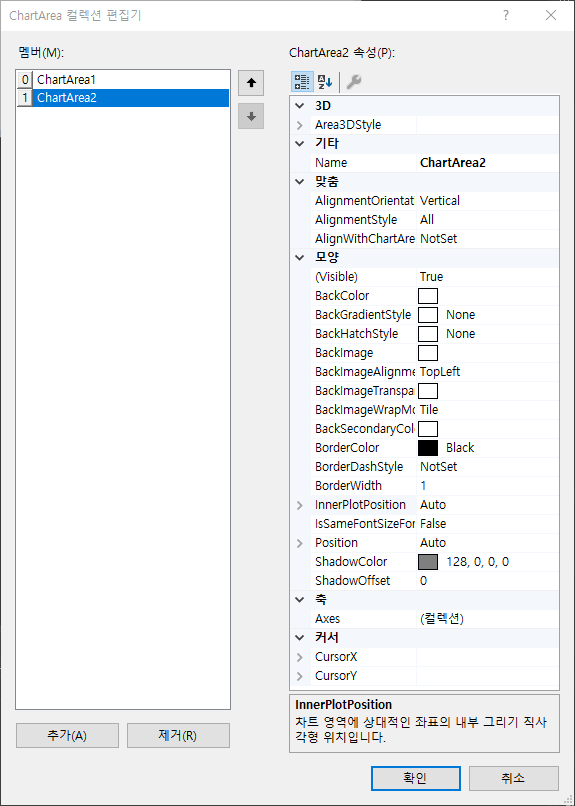Select the CursorY property label

336,676
